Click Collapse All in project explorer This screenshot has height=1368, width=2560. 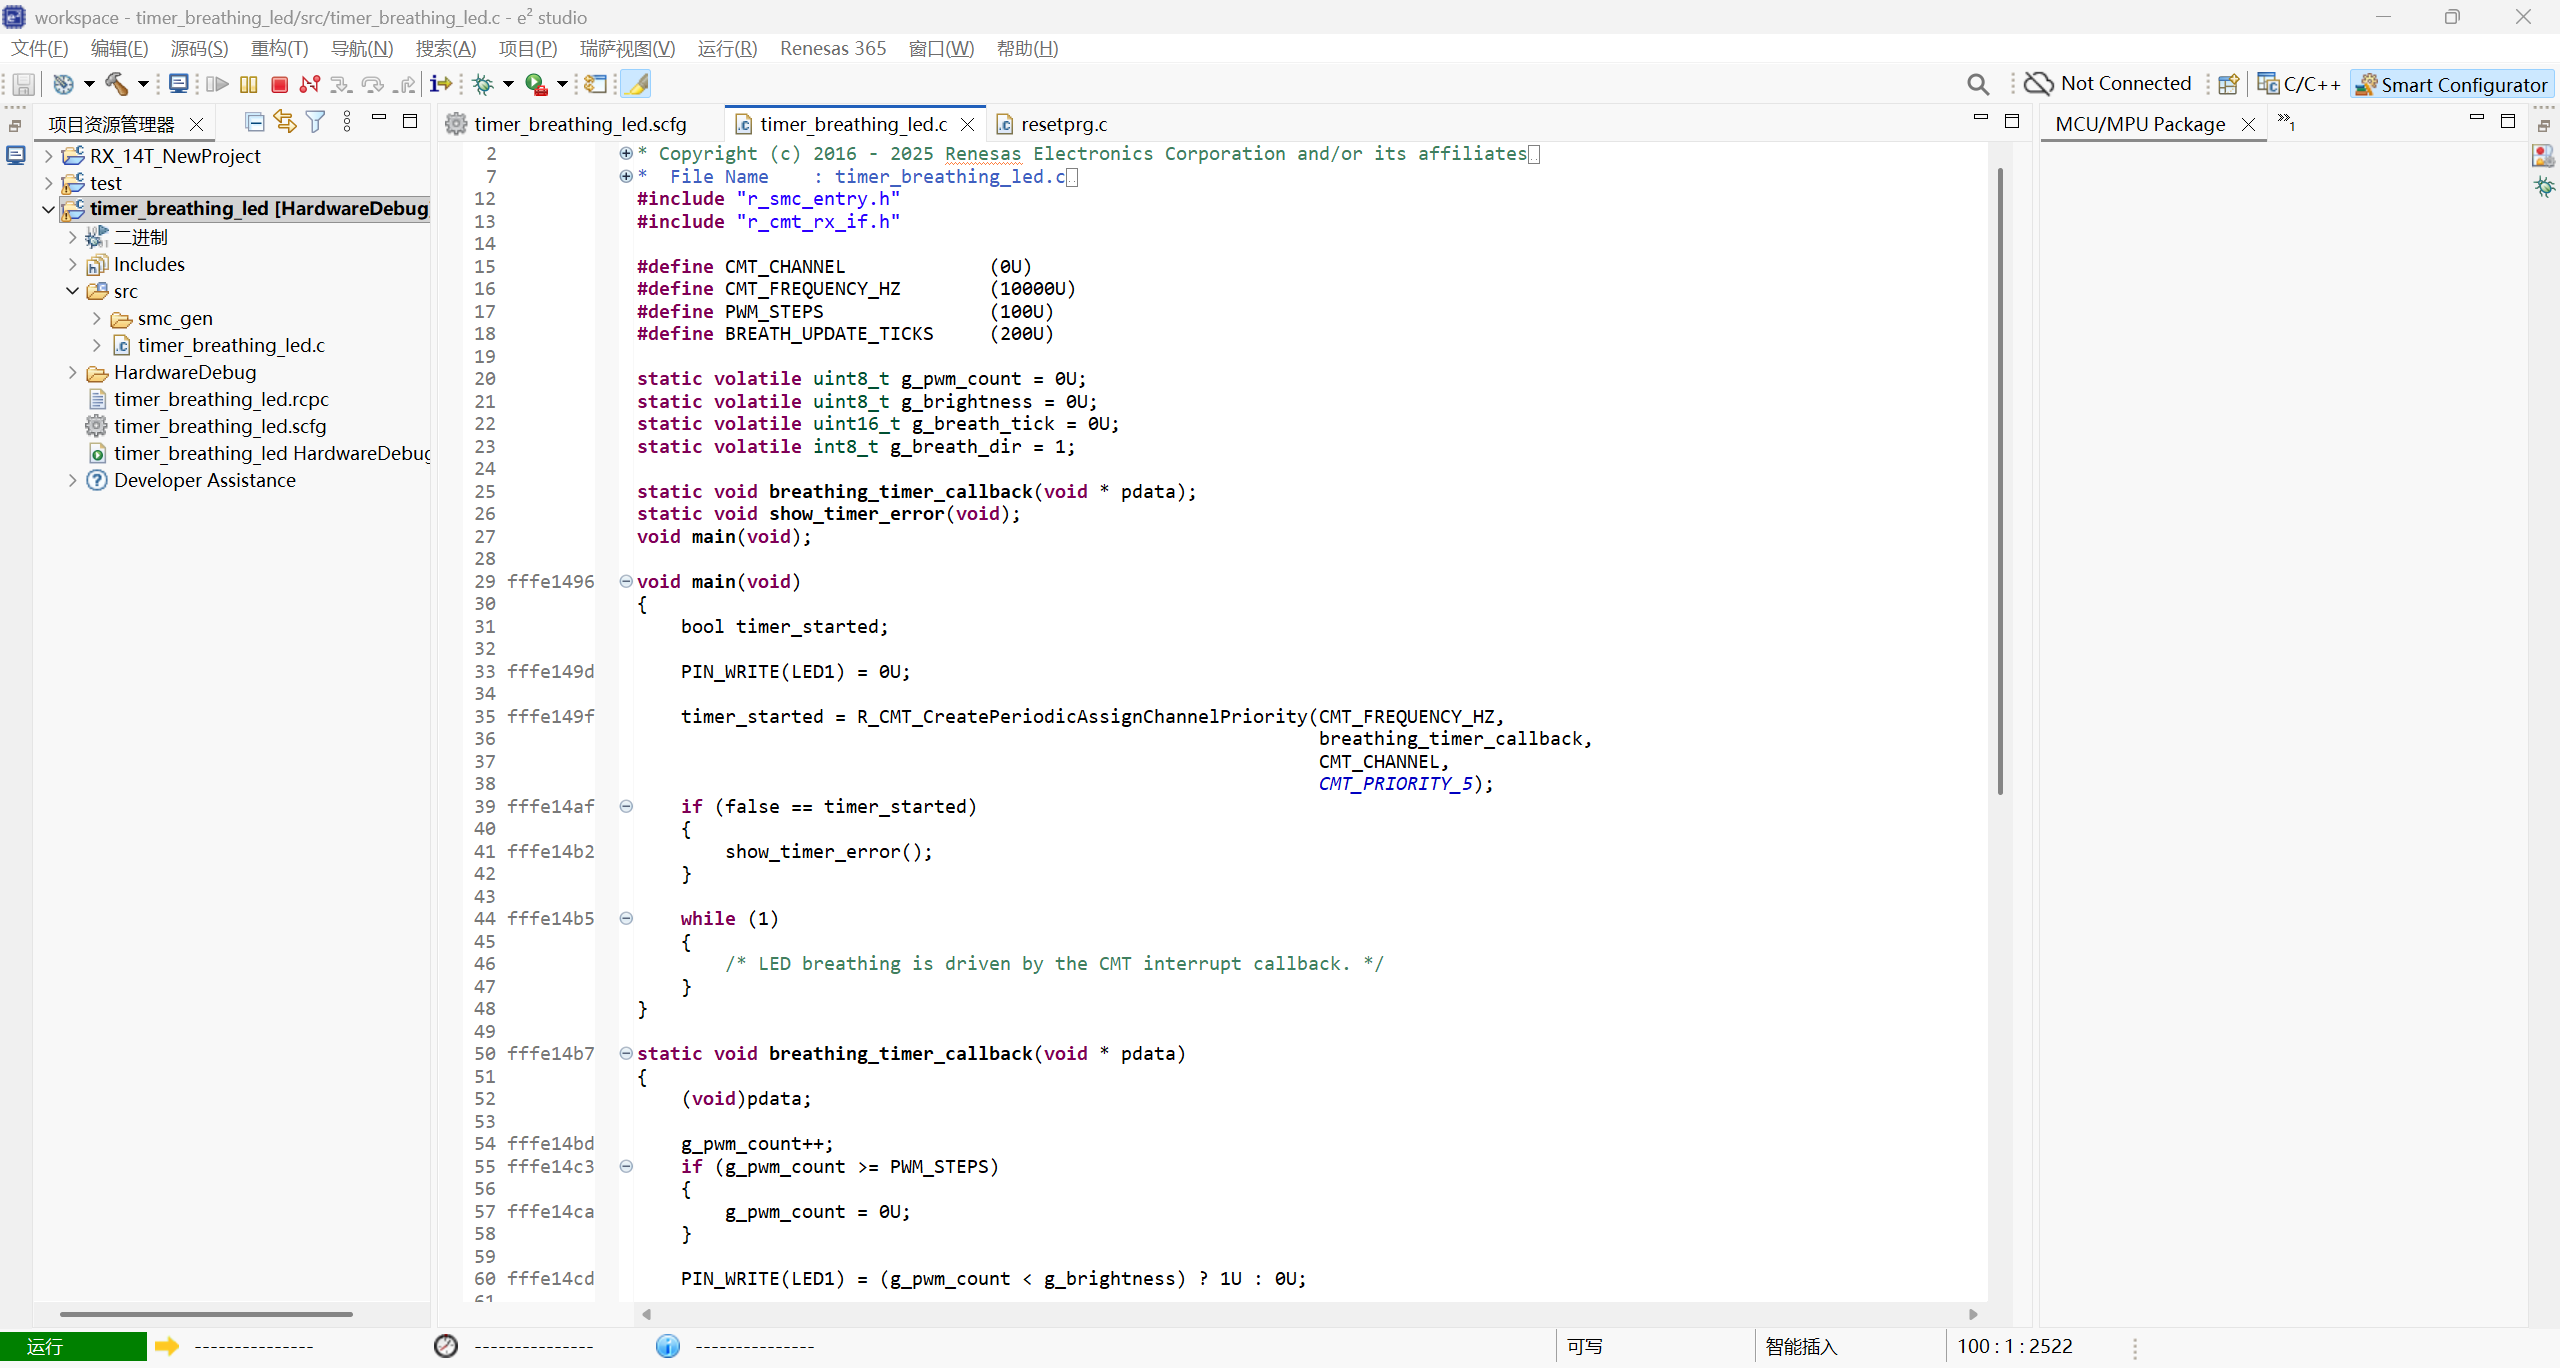(x=255, y=122)
